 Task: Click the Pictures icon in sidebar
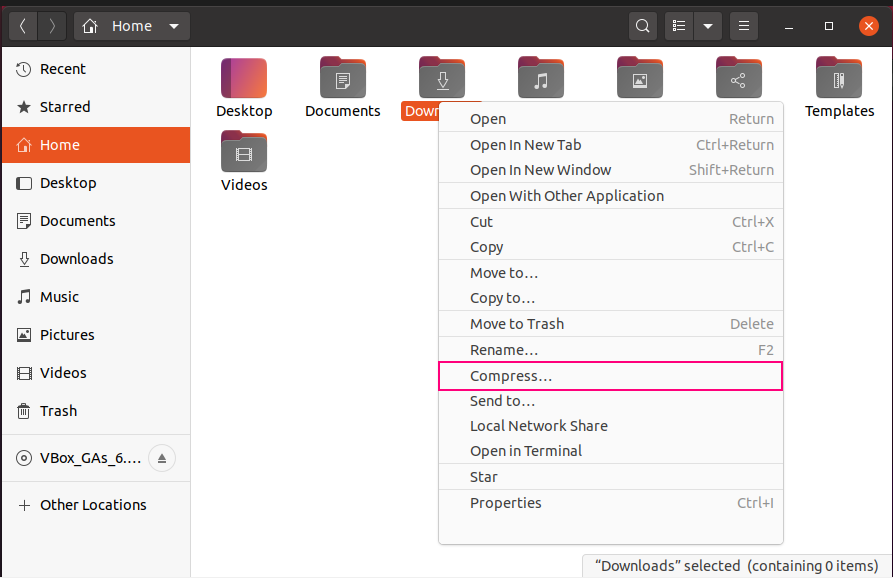coord(23,335)
